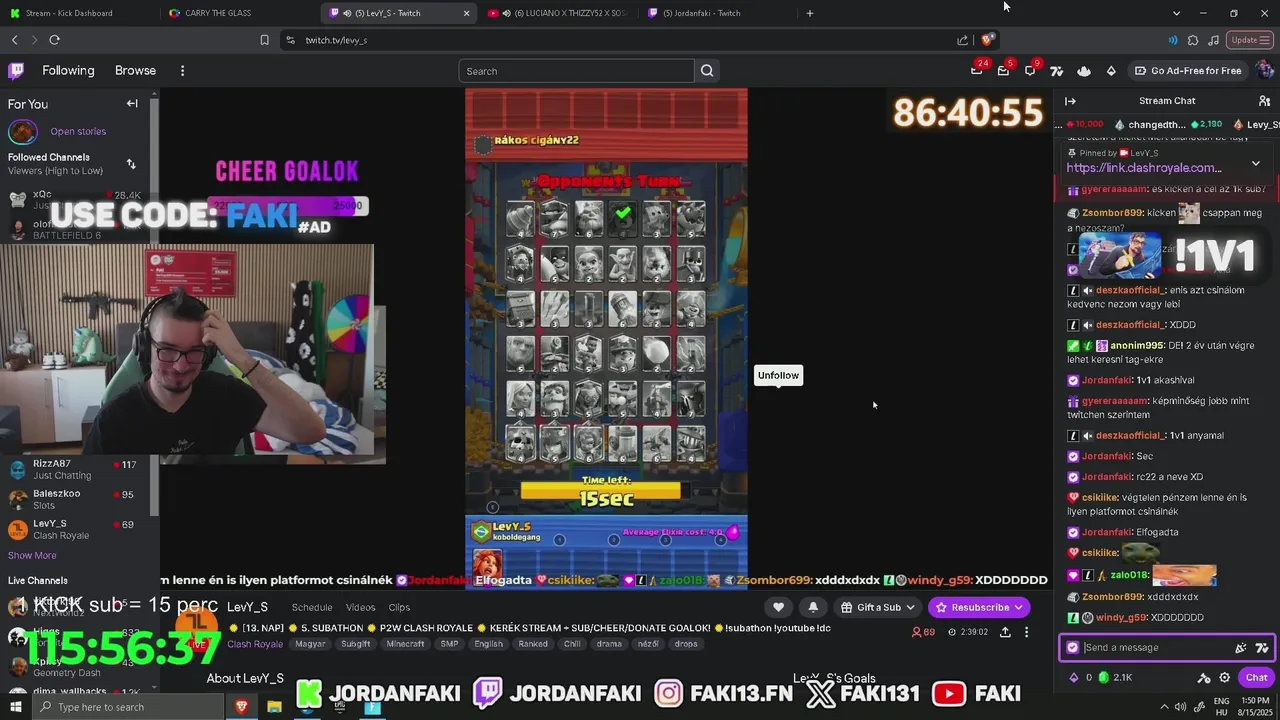Image resolution: width=1280 pixels, height=720 pixels.
Task: Open File Explorer from taskbar
Action: [x=274, y=707]
